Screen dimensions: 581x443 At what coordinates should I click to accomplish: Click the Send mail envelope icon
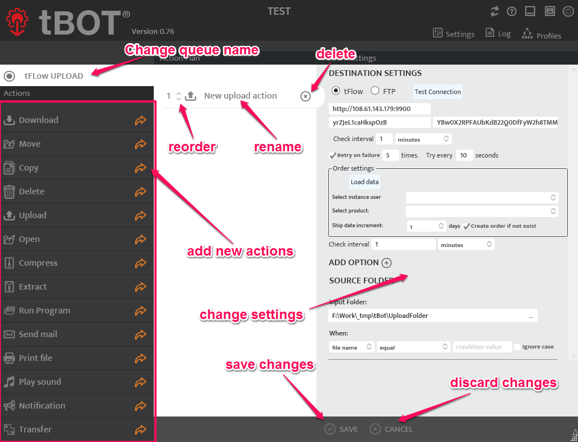[x=9, y=334]
